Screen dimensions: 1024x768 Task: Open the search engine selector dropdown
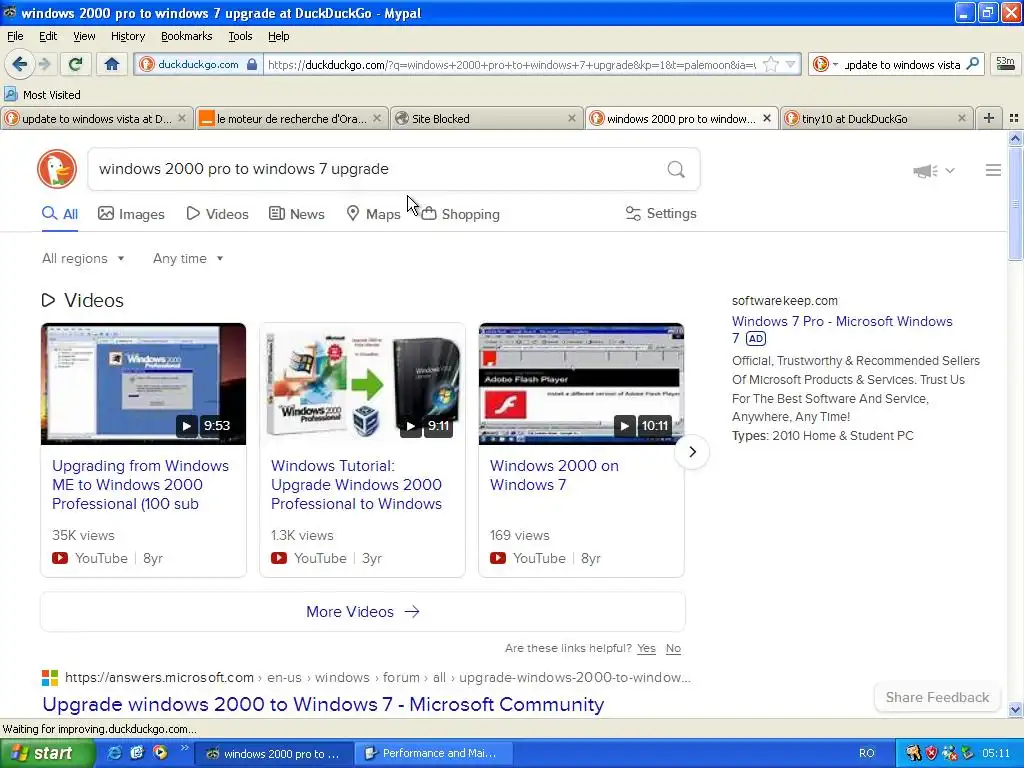825,64
